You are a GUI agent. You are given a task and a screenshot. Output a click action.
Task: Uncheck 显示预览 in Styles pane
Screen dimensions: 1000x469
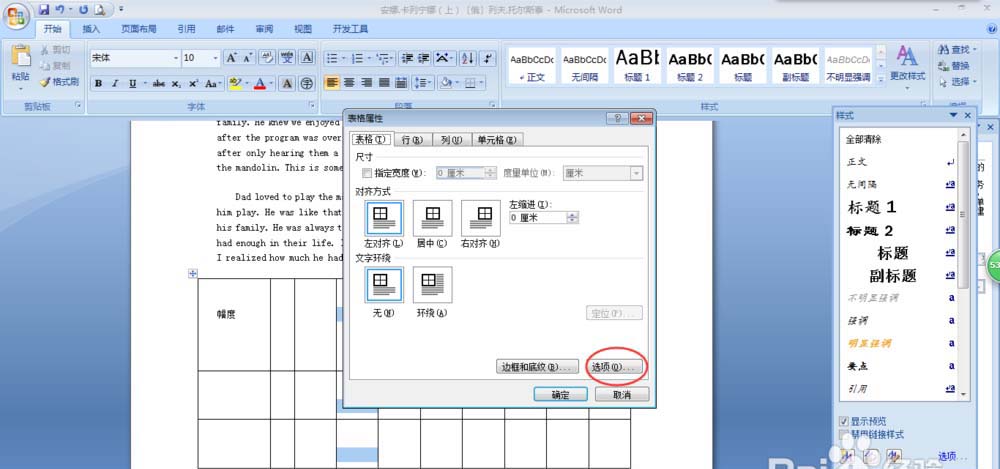point(844,422)
